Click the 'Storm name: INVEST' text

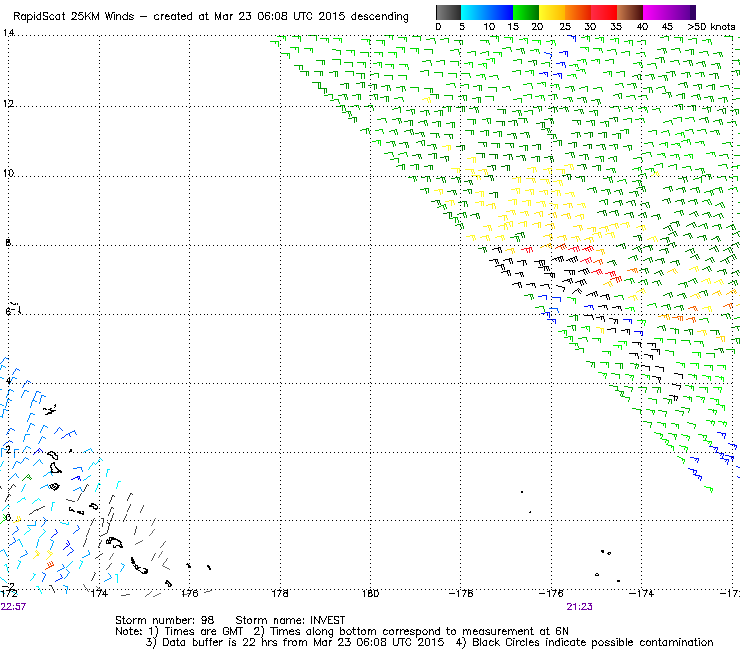tap(290, 620)
